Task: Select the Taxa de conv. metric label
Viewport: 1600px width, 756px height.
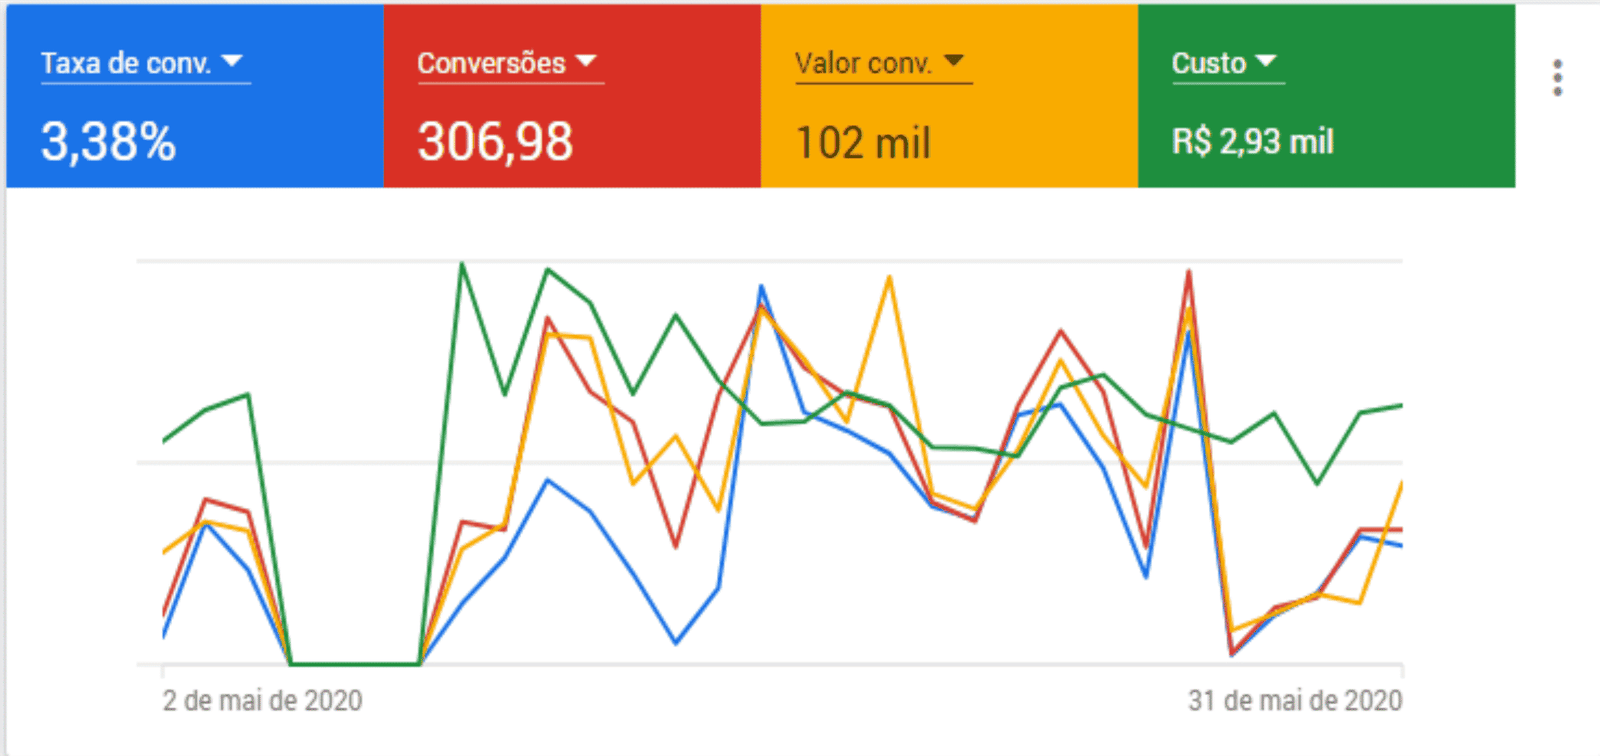Action: (126, 63)
